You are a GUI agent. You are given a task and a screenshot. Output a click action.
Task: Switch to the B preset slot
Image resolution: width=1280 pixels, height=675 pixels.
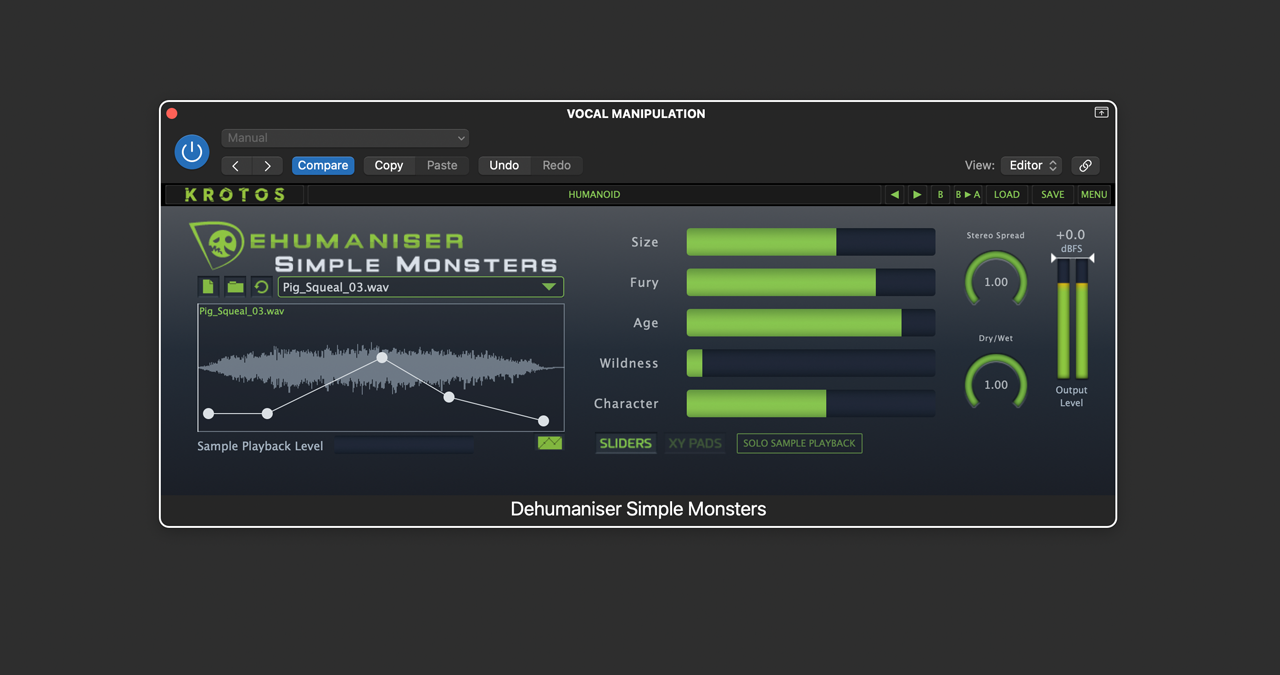click(940, 195)
